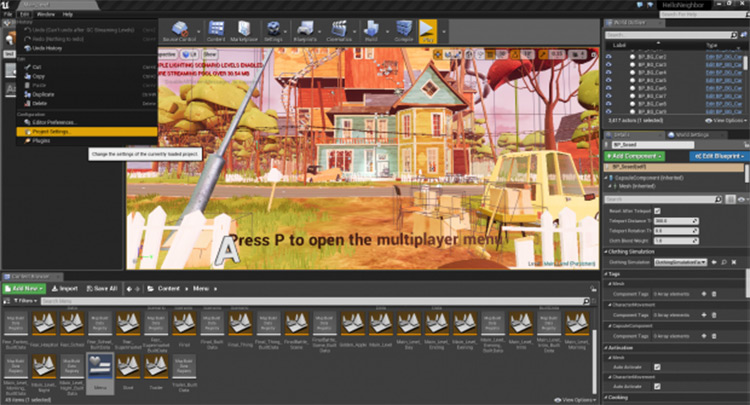Open the Help menu
The width and height of the screenshot is (750, 405).
[67, 14]
